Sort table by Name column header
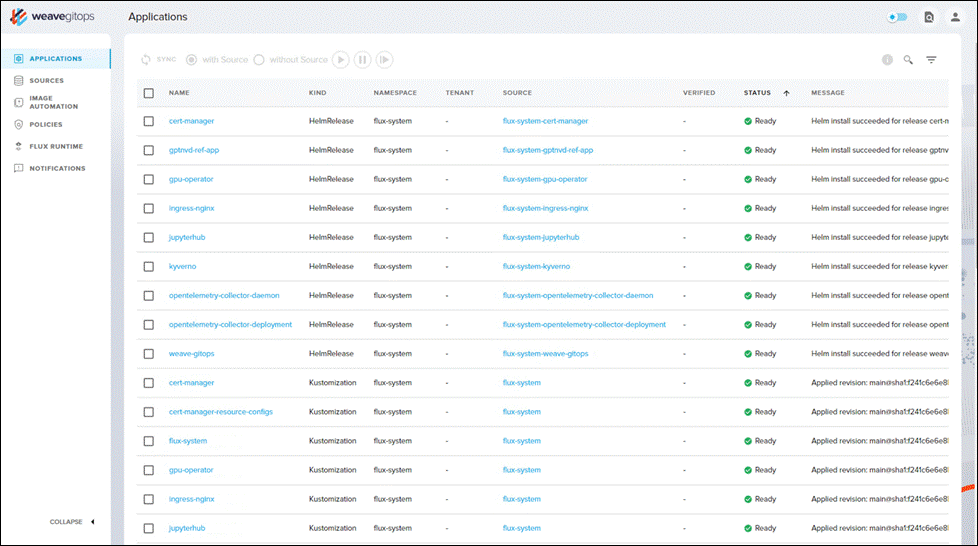 [179, 93]
